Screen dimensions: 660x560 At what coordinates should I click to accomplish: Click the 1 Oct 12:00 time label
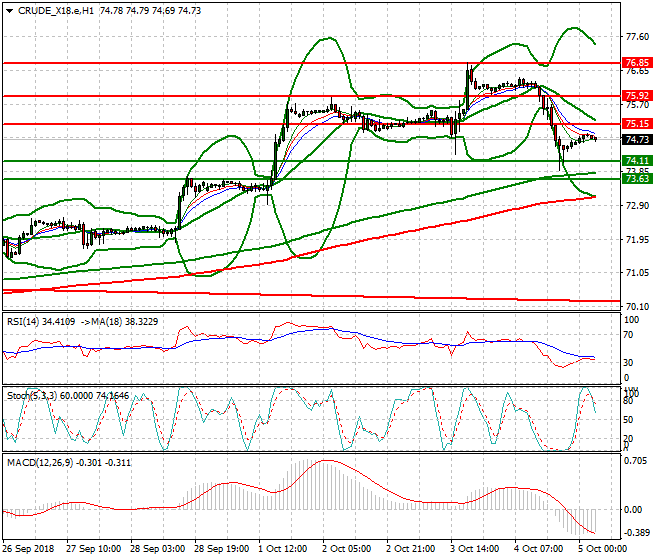click(x=282, y=549)
